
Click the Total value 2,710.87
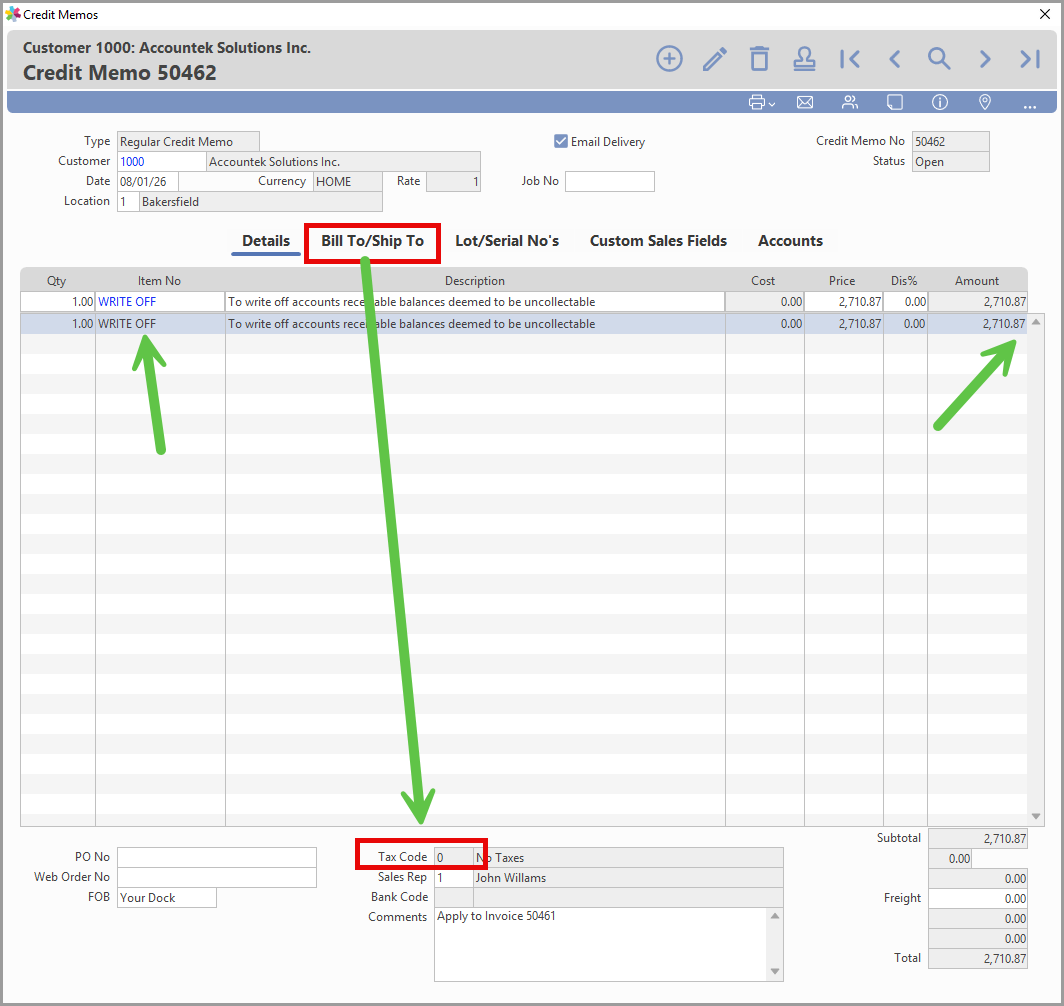[977, 959]
